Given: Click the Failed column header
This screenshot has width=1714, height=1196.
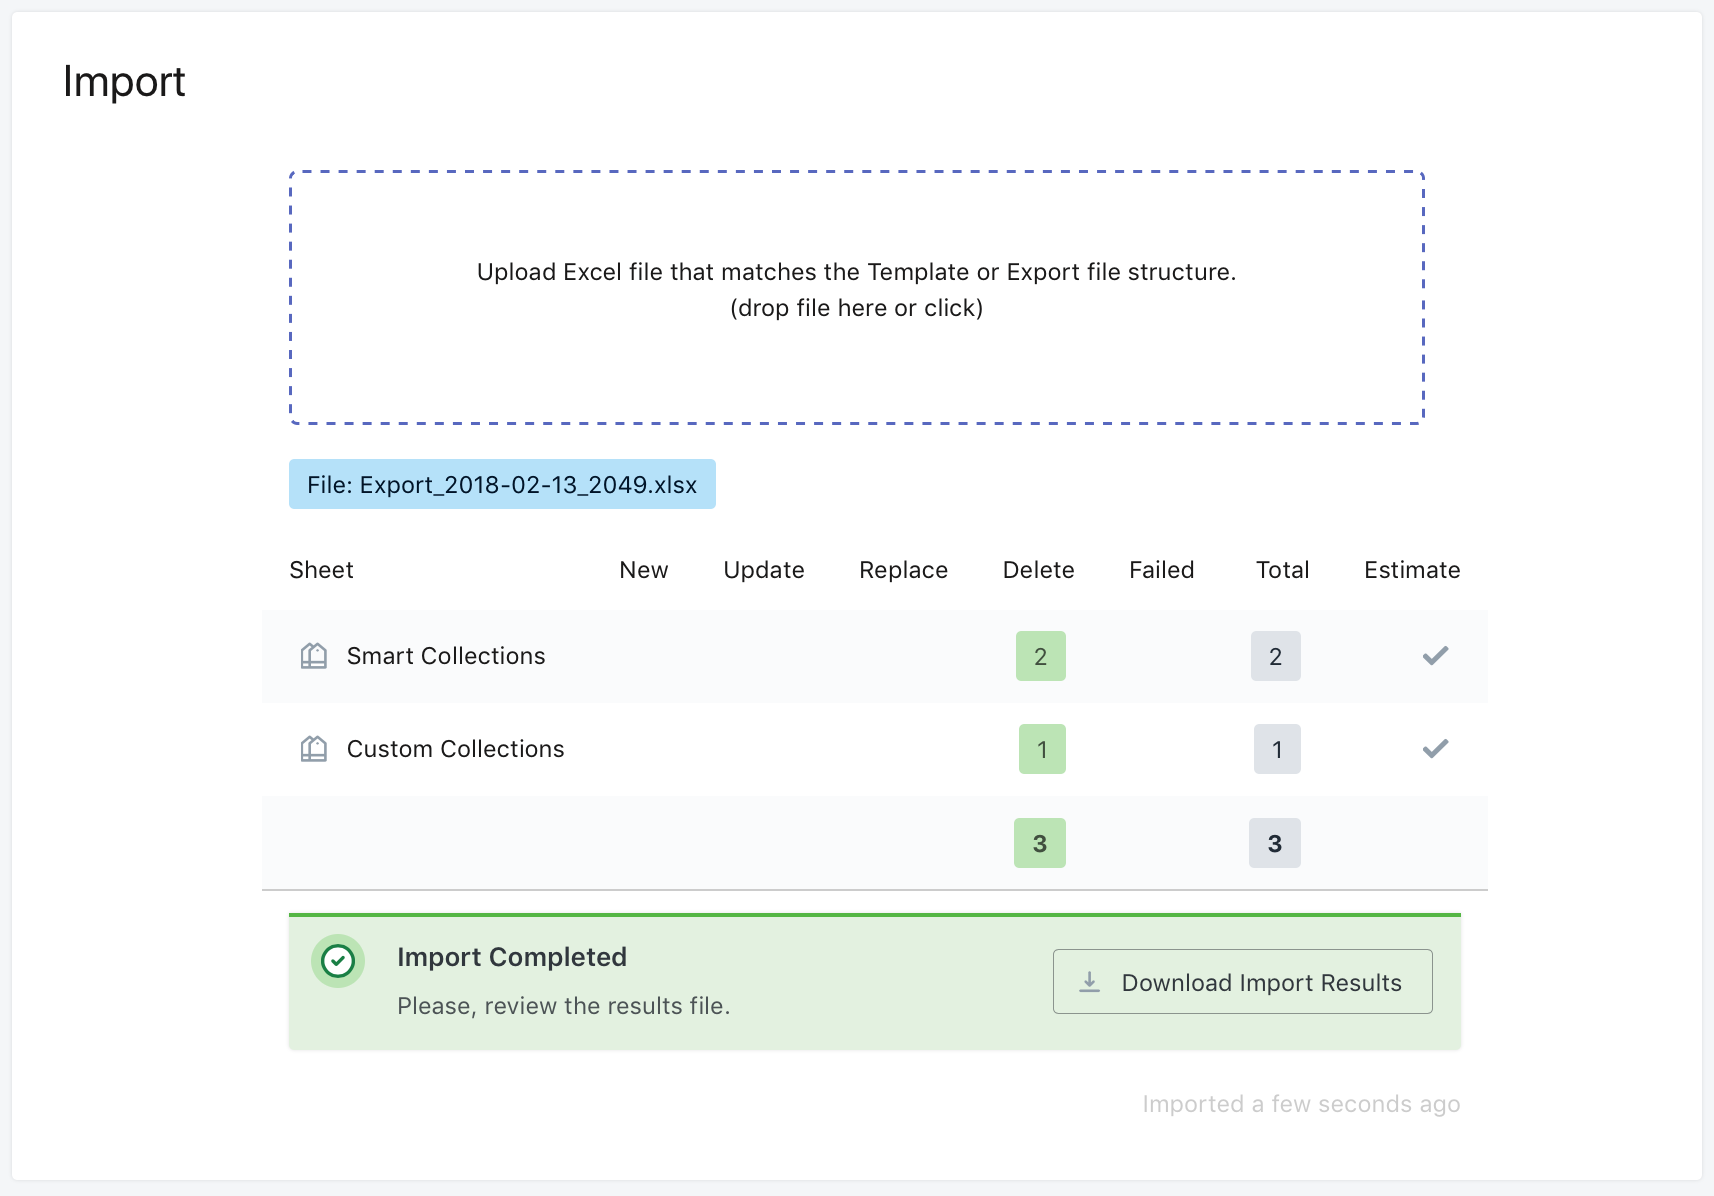Looking at the screenshot, I should [x=1161, y=570].
